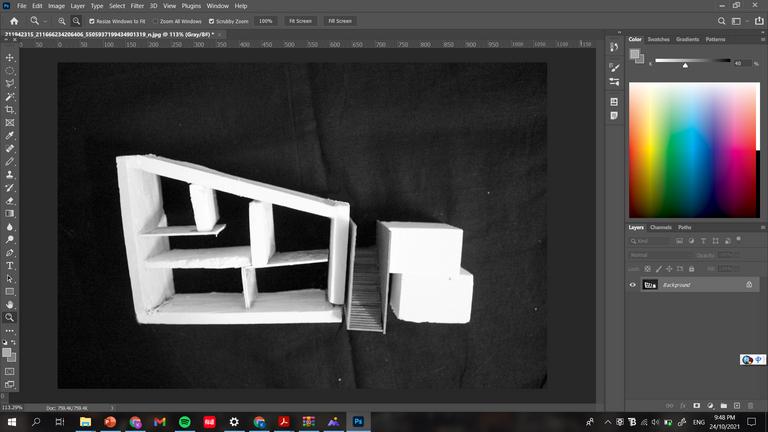Screen dimensions: 768x432
Task: Select the Path Selection tool
Action: 10,279
